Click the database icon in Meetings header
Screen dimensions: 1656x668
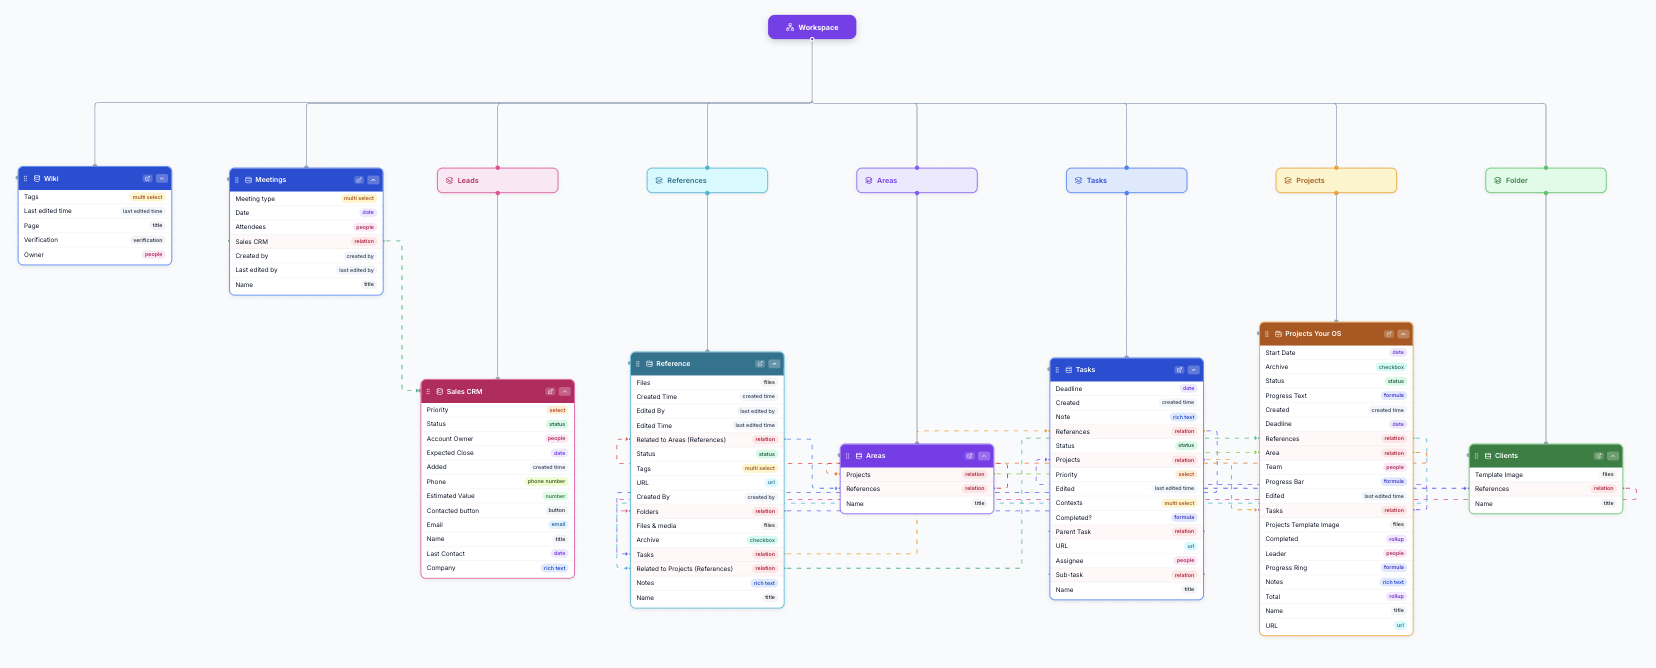[x=248, y=180]
